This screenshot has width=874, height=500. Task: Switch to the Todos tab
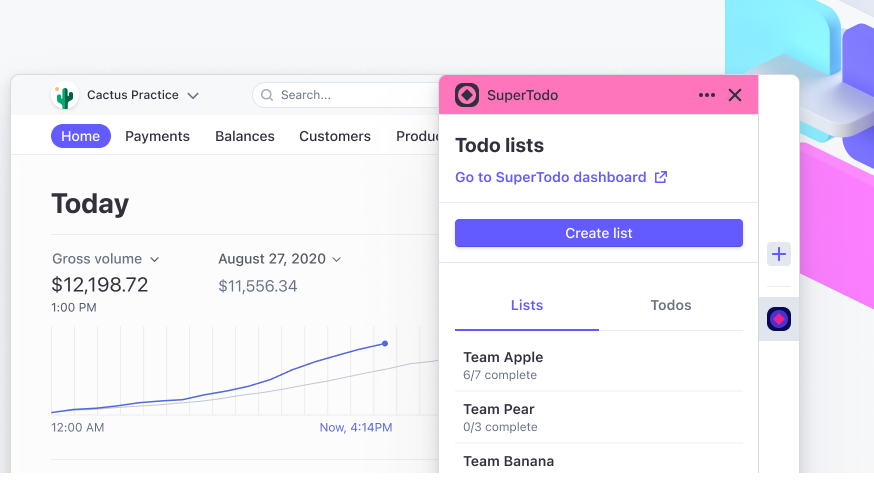pyautogui.click(x=671, y=305)
